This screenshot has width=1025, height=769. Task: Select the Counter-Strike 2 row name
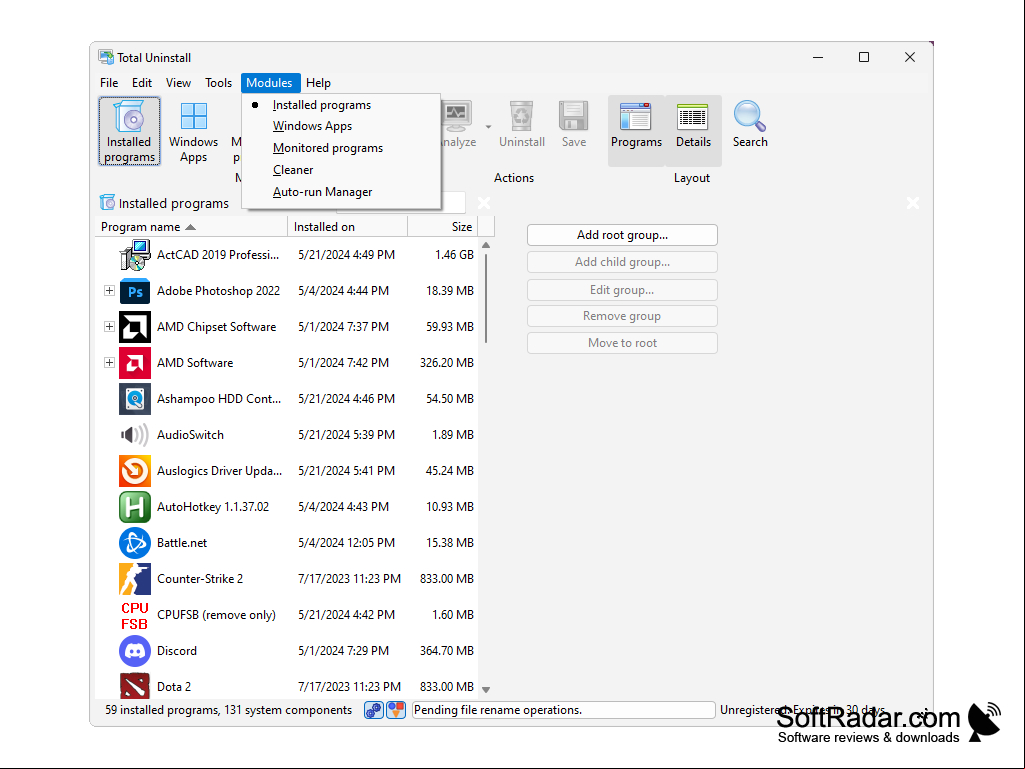(x=200, y=579)
